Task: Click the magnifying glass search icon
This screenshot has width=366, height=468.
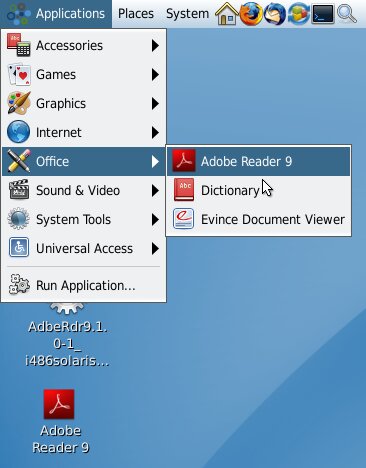Action: point(347,14)
